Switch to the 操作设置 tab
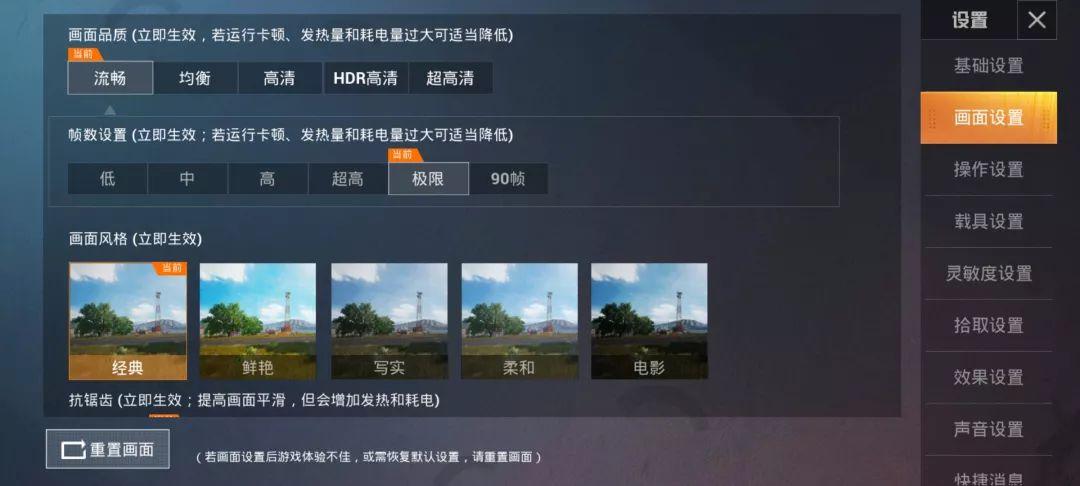The image size is (1080, 486). 988,169
